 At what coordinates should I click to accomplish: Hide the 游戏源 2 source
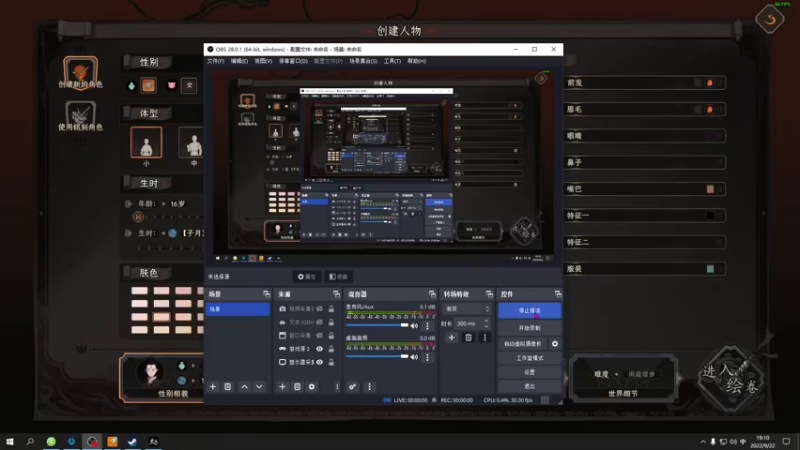pos(319,349)
